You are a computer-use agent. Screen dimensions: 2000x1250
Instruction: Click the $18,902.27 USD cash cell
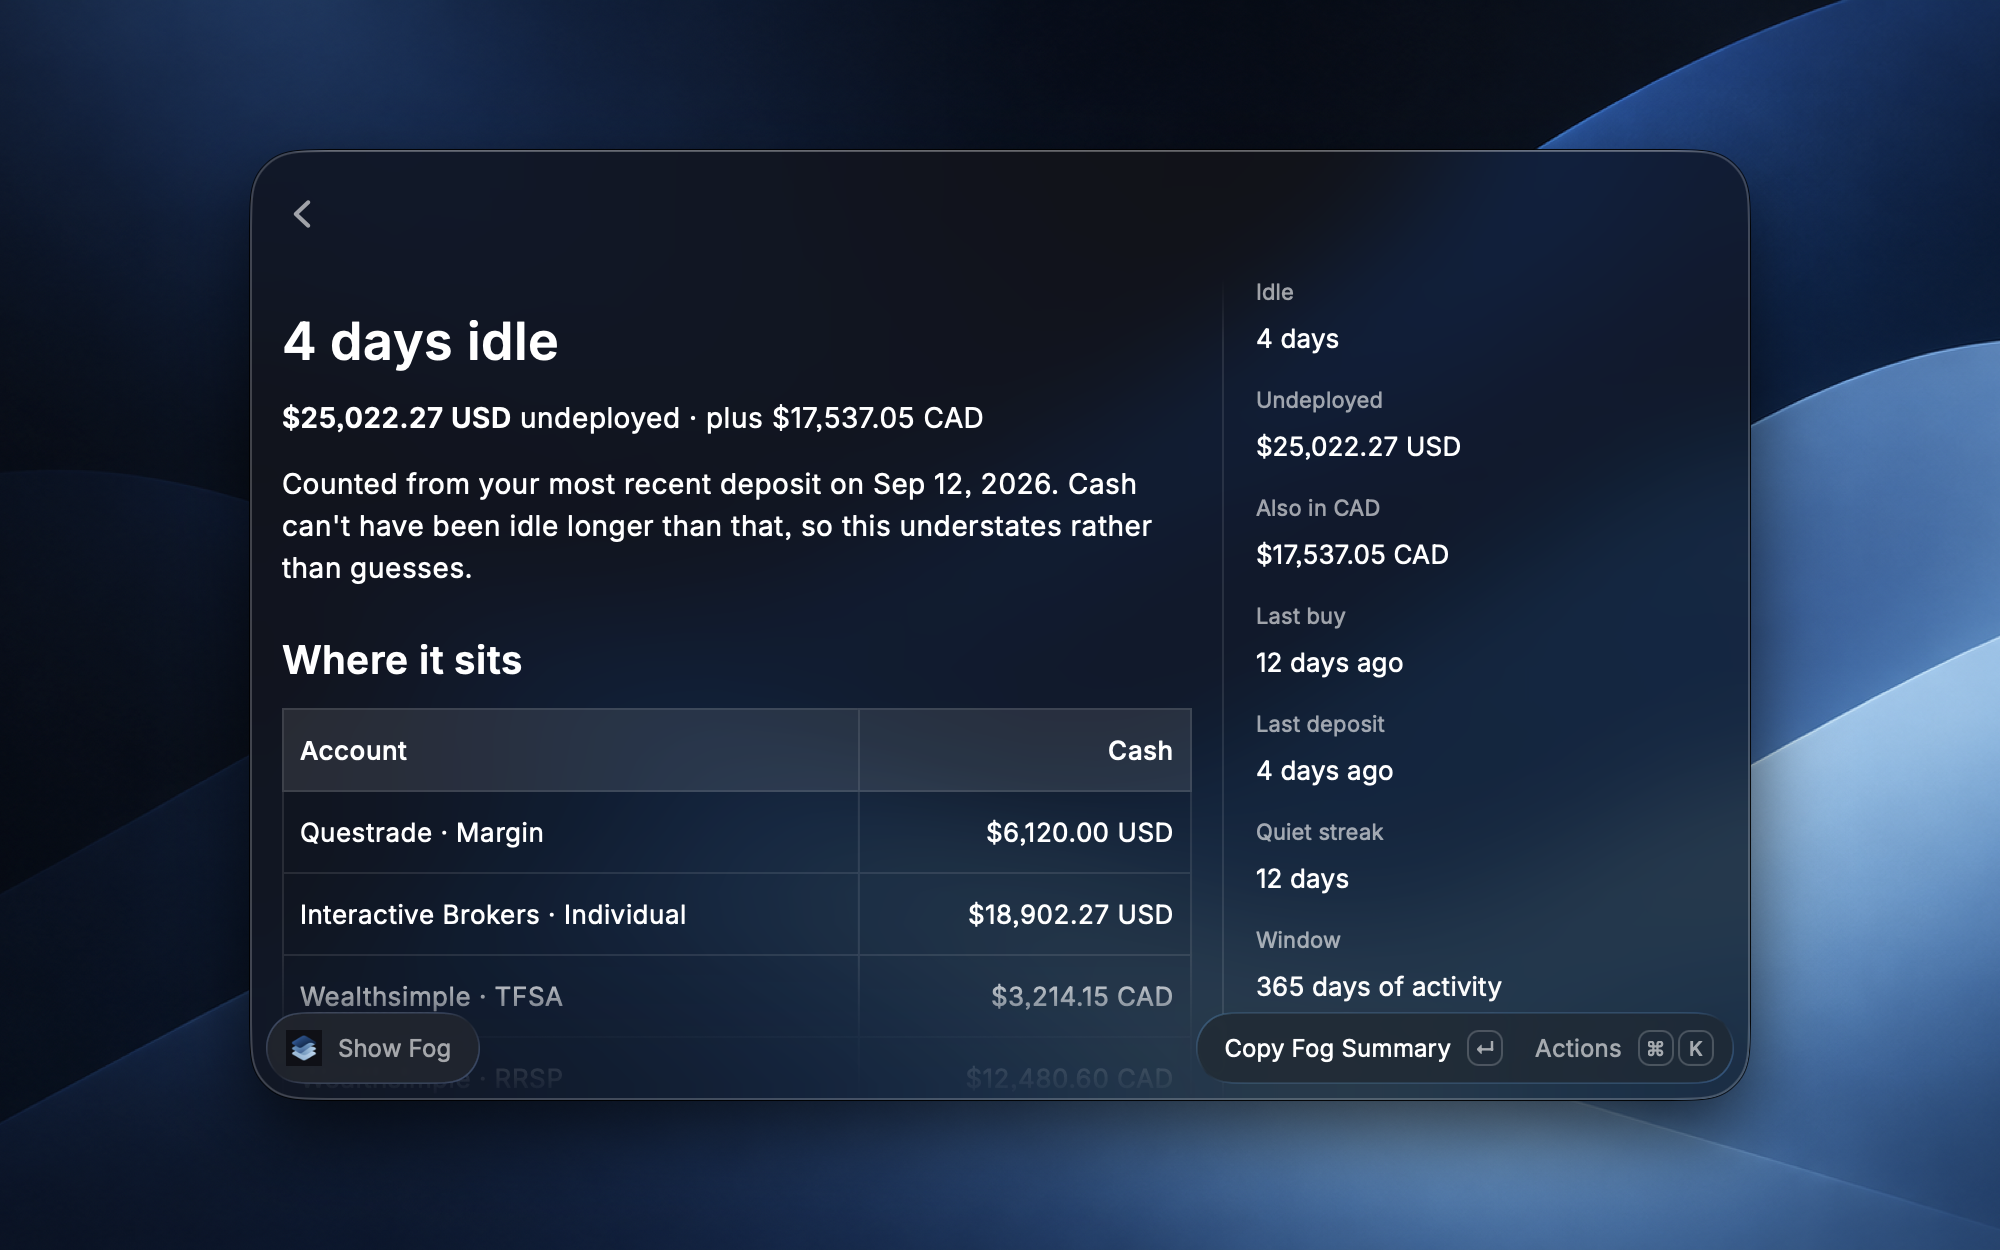[1025, 914]
